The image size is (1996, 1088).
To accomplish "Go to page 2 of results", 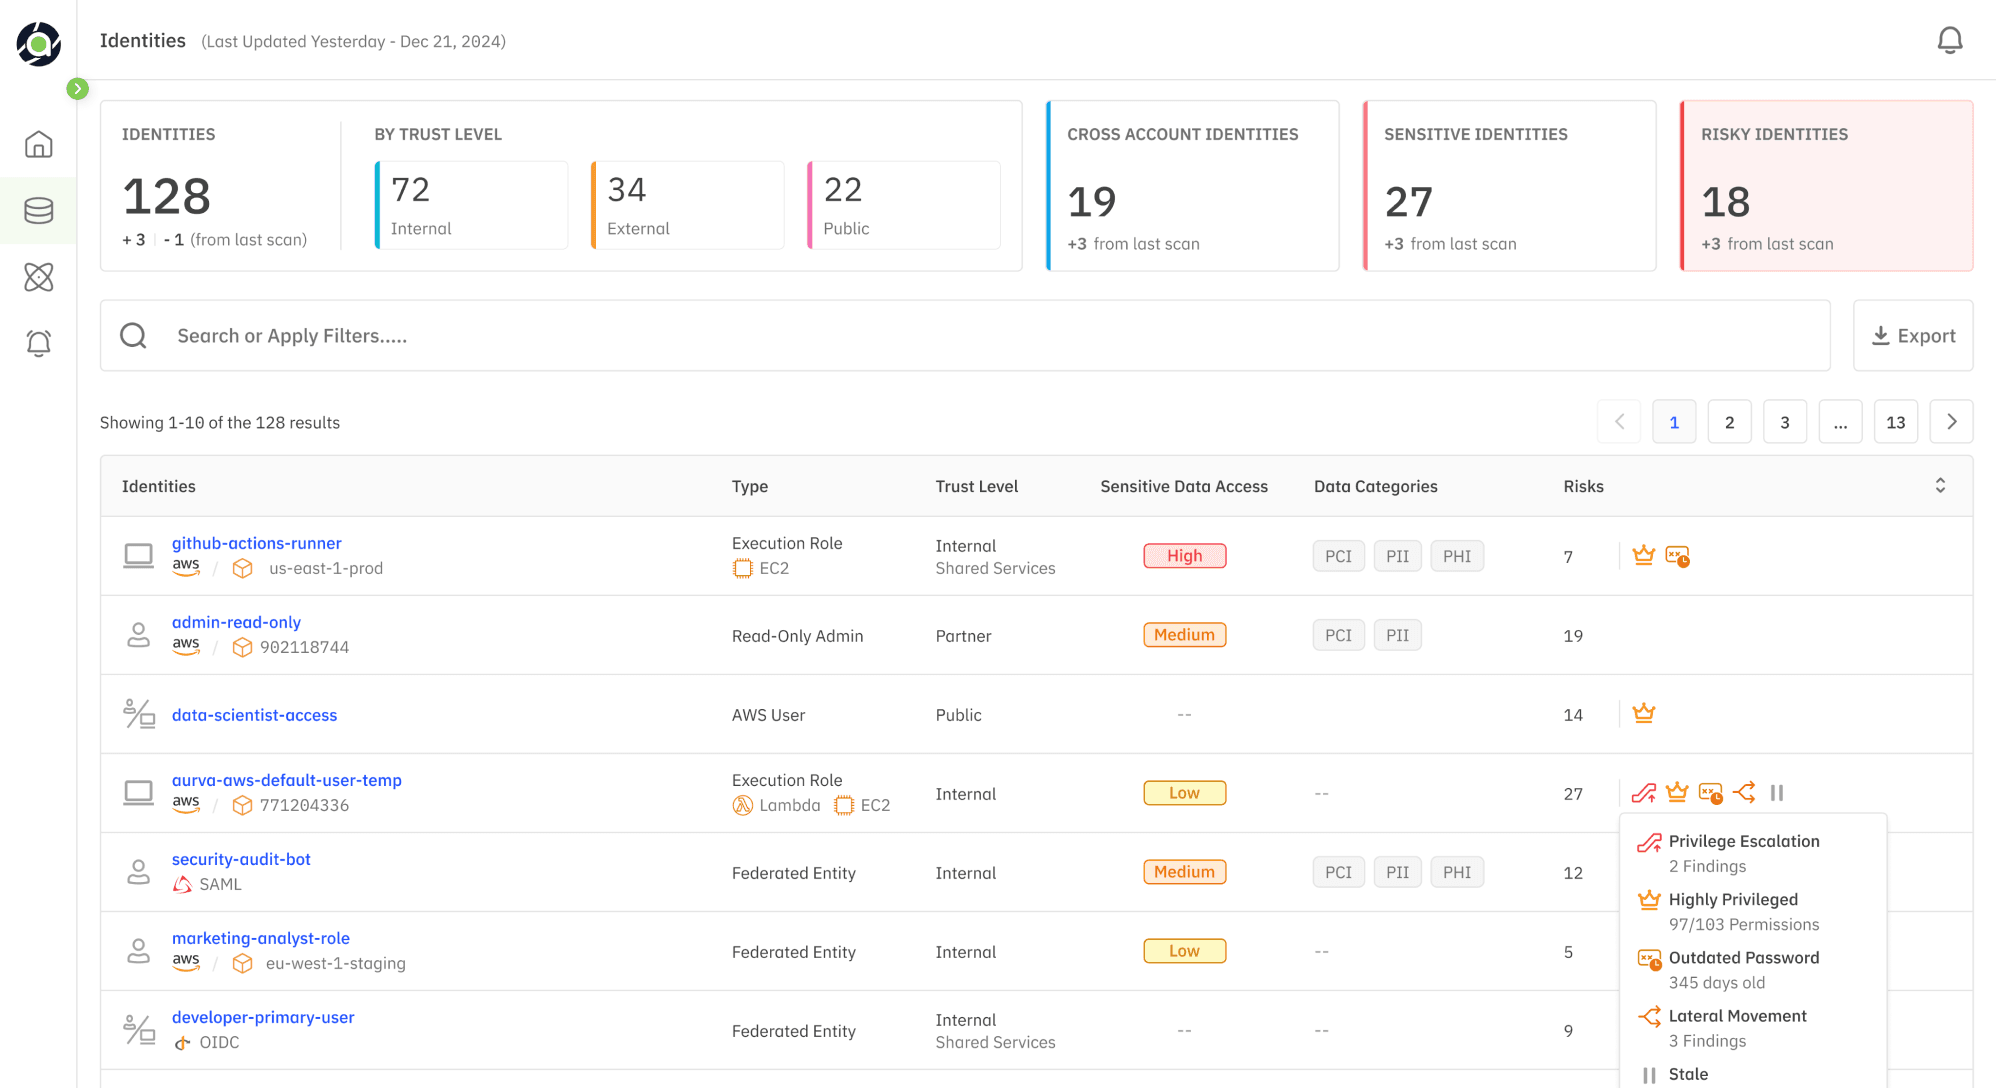I will pyautogui.click(x=1729, y=422).
